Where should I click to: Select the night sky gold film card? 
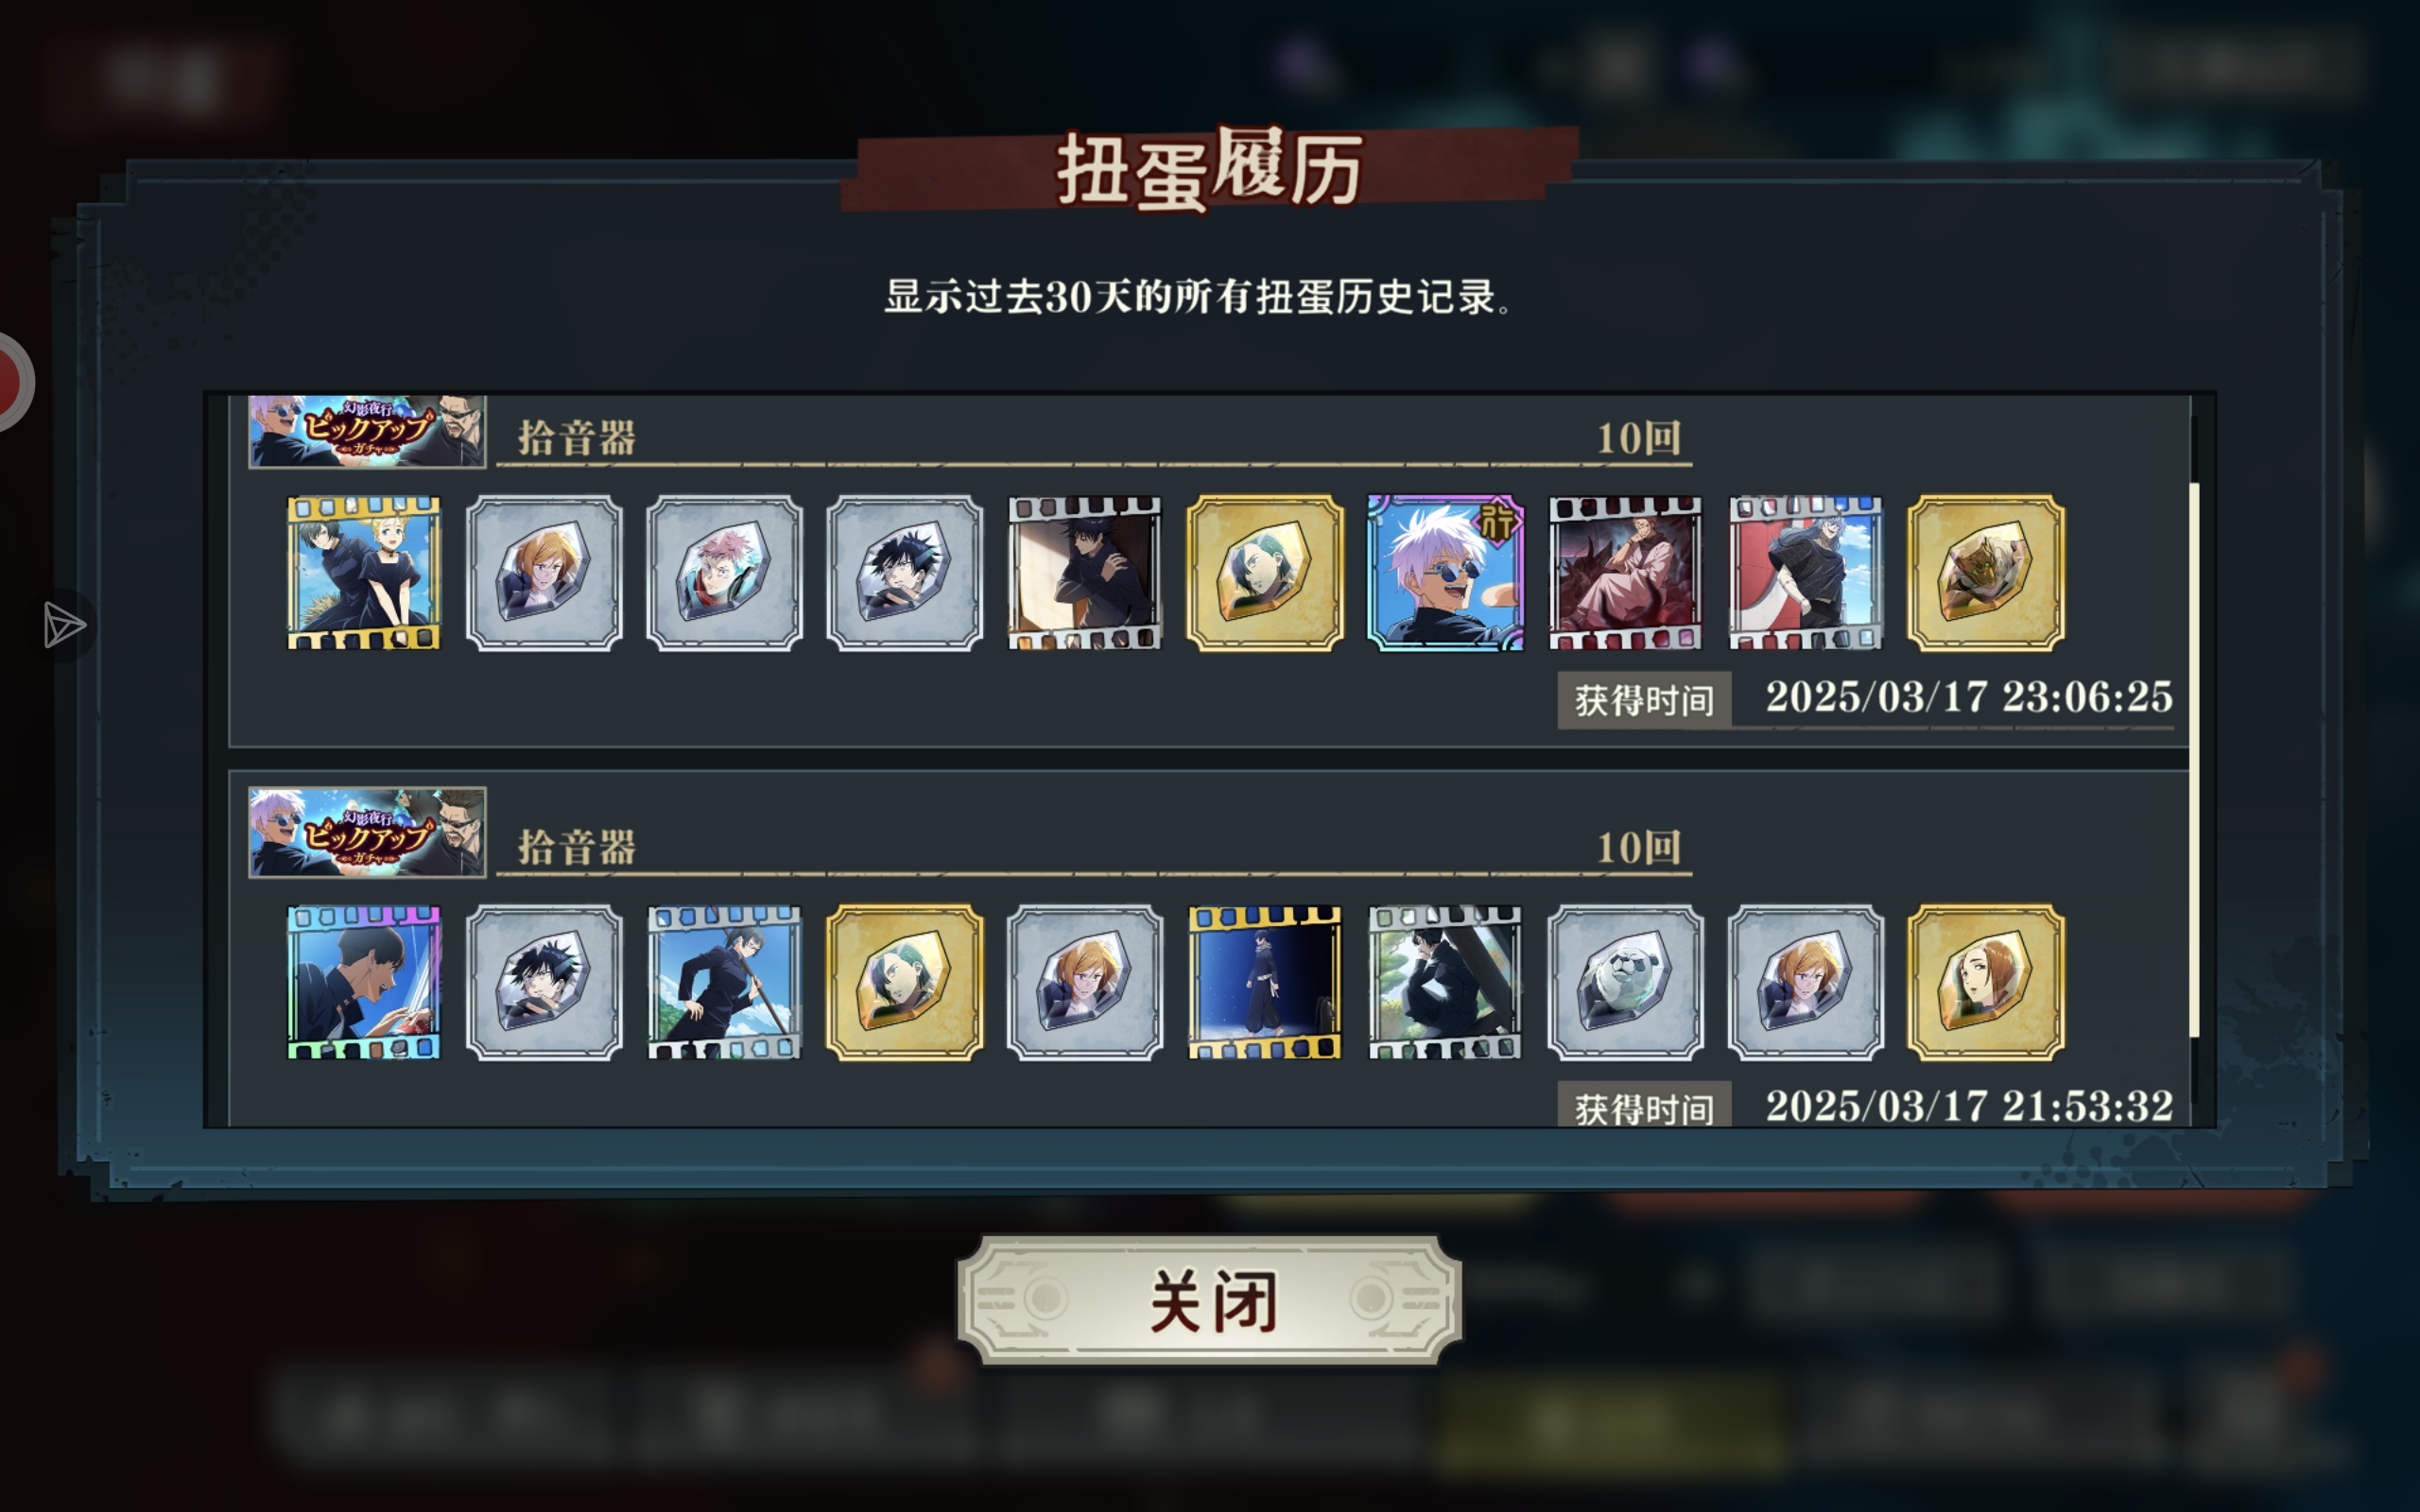pyautogui.click(x=1265, y=983)
